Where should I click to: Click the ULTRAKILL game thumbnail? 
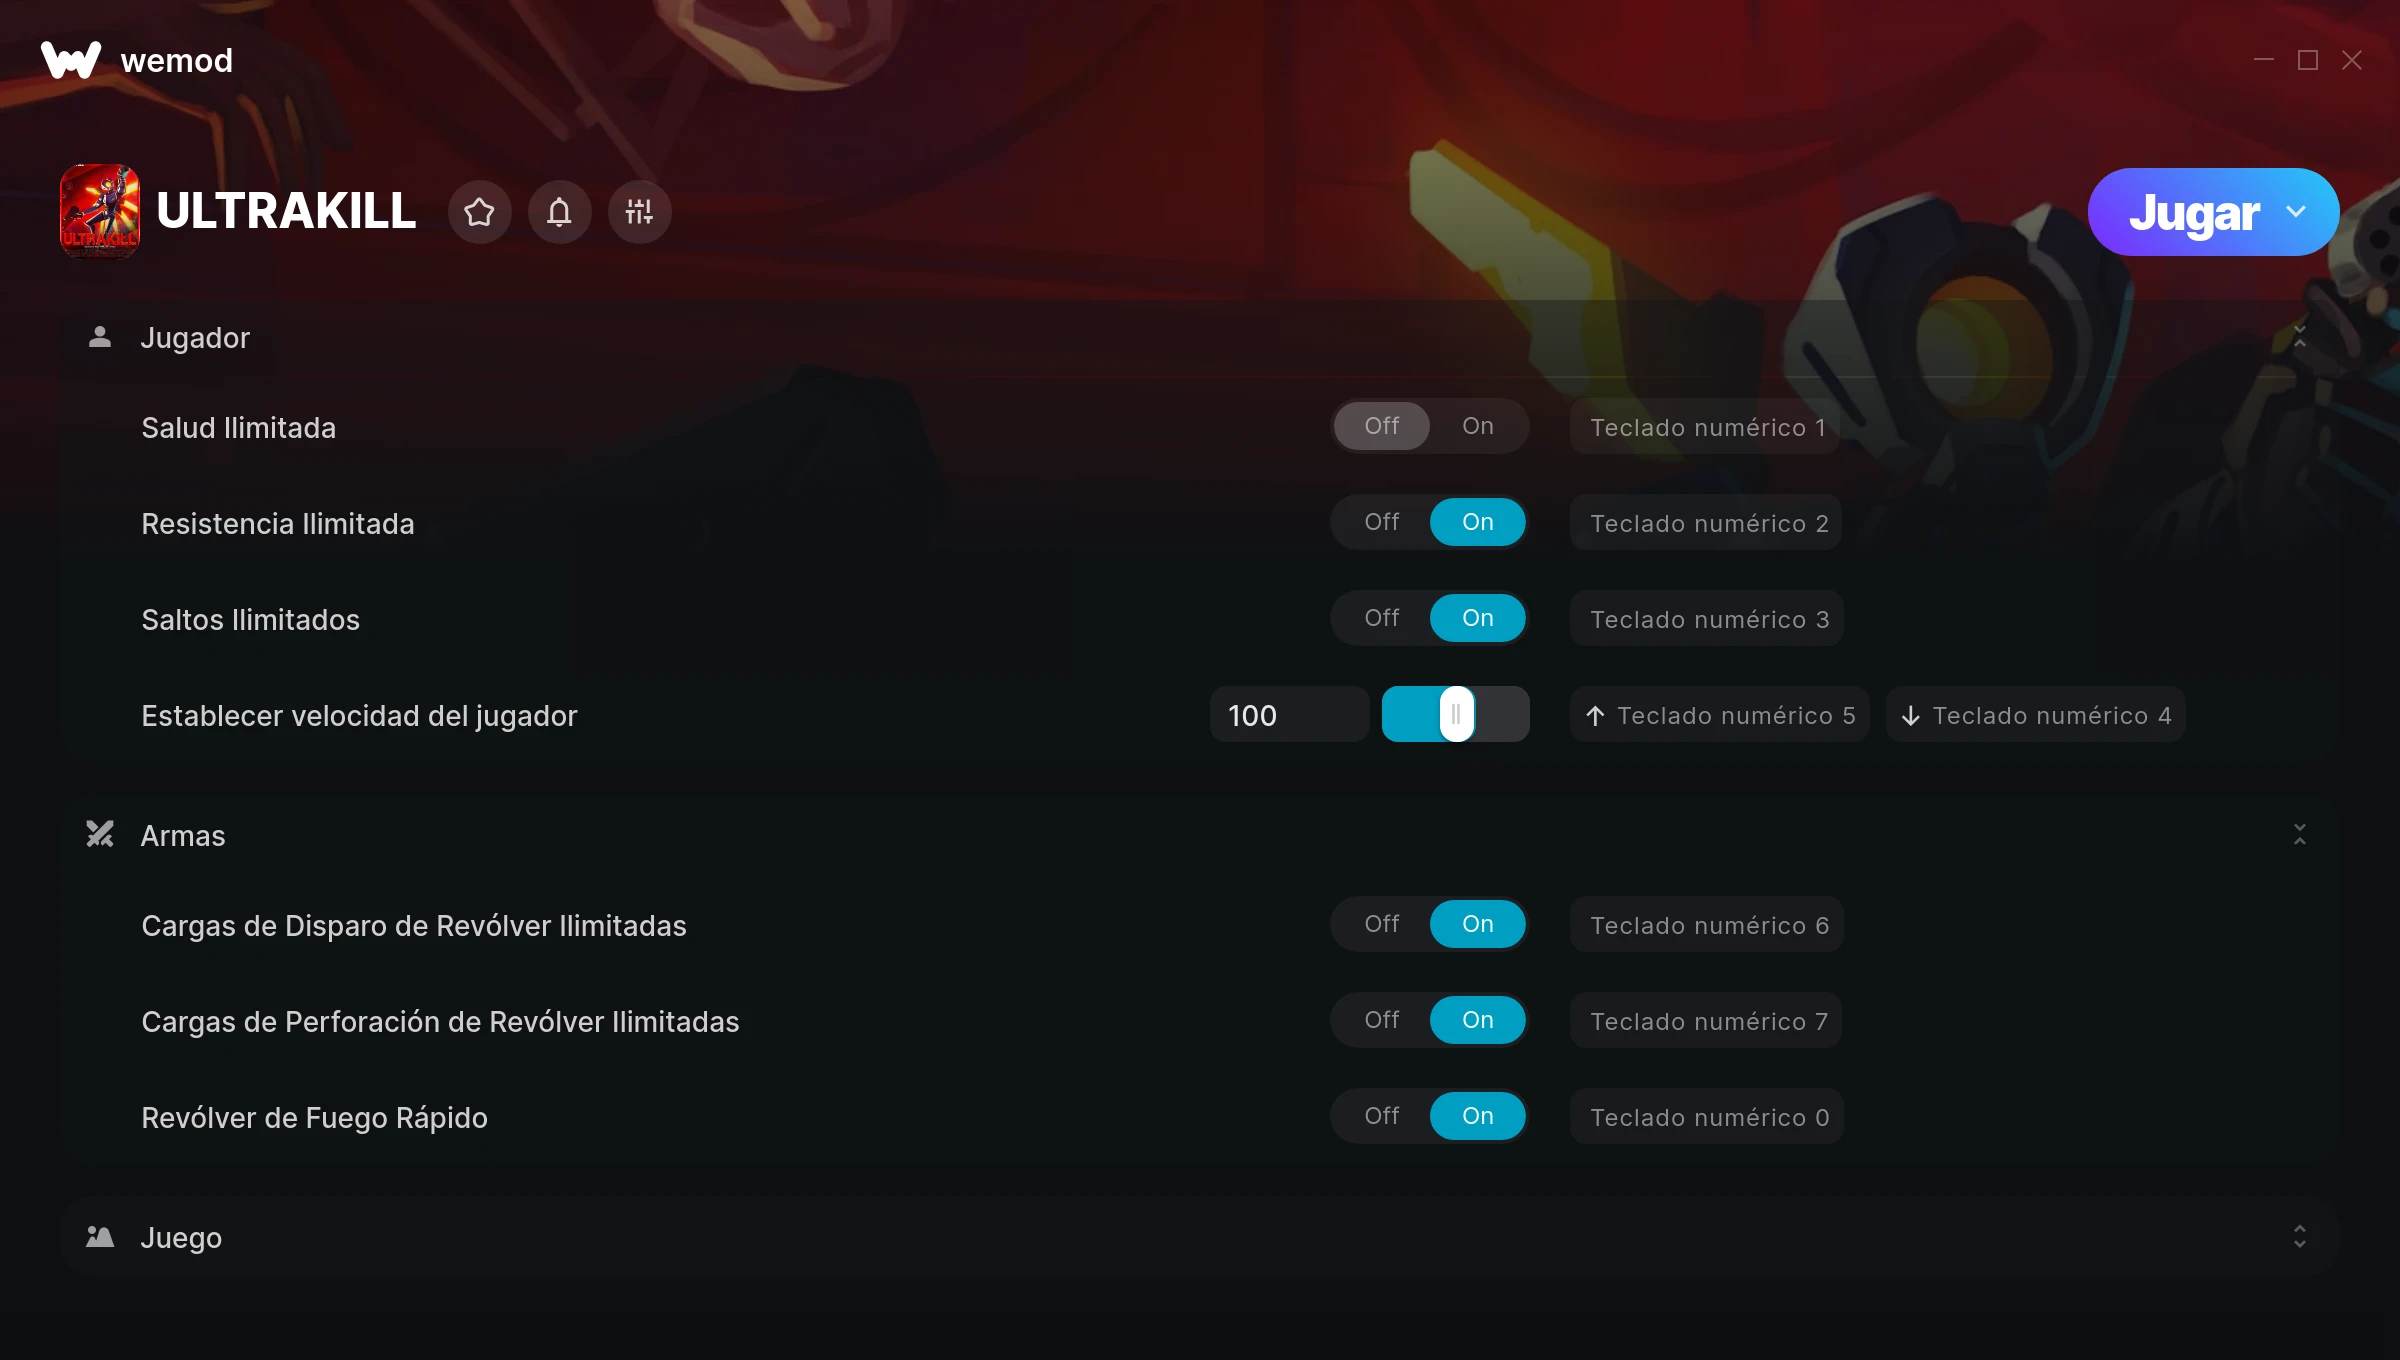click(x=100, y=212)
